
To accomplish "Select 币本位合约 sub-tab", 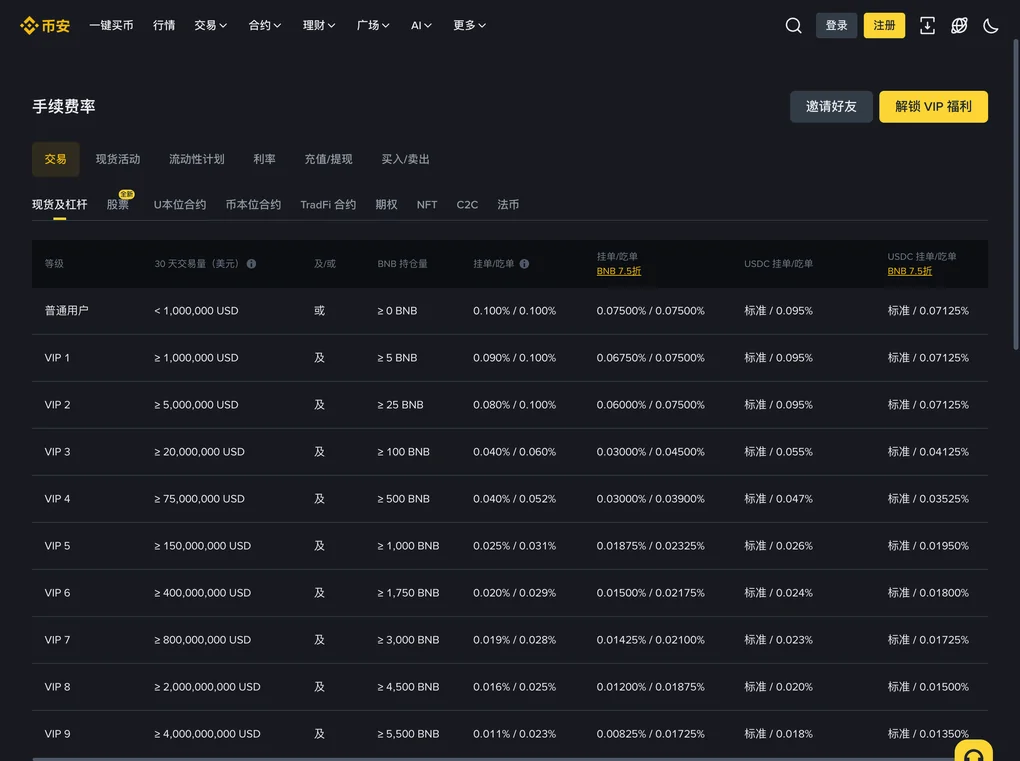I will click(253, 205).
